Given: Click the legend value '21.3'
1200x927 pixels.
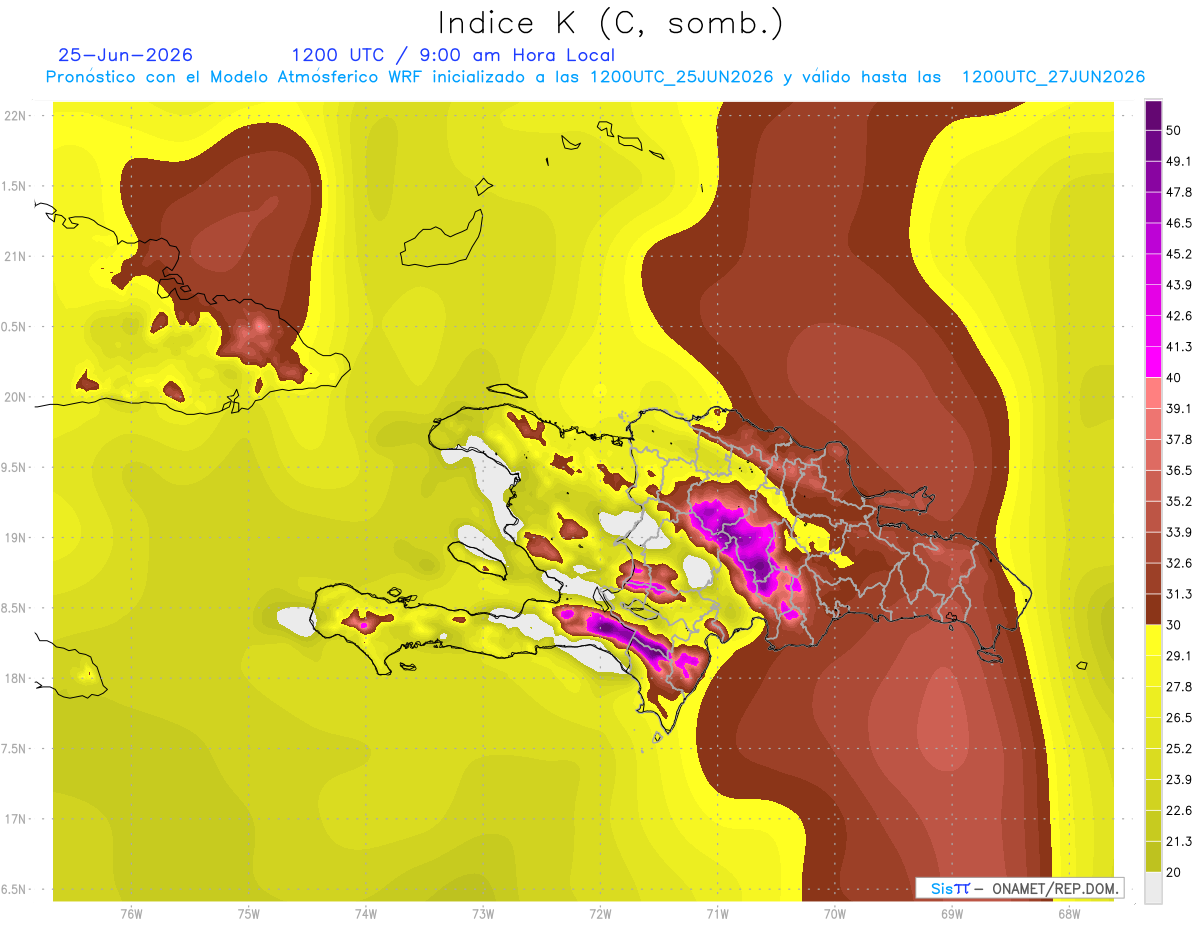Looking at the screenshot, I should click(1178, 842).
